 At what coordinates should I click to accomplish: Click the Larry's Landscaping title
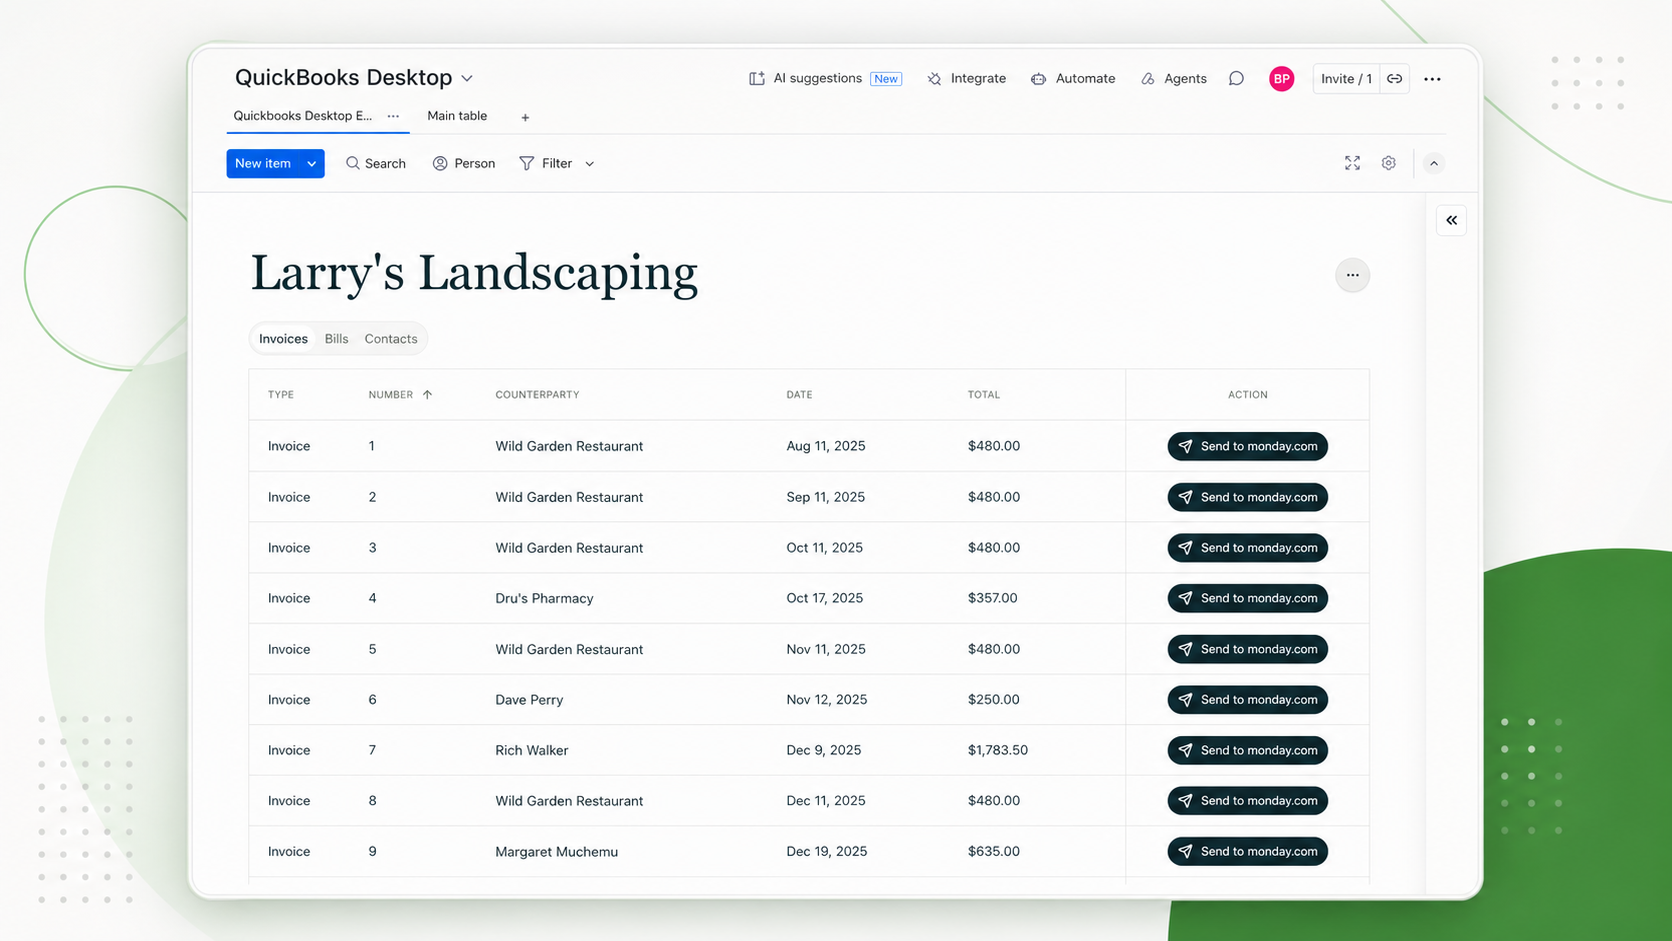tap(474, 274)
